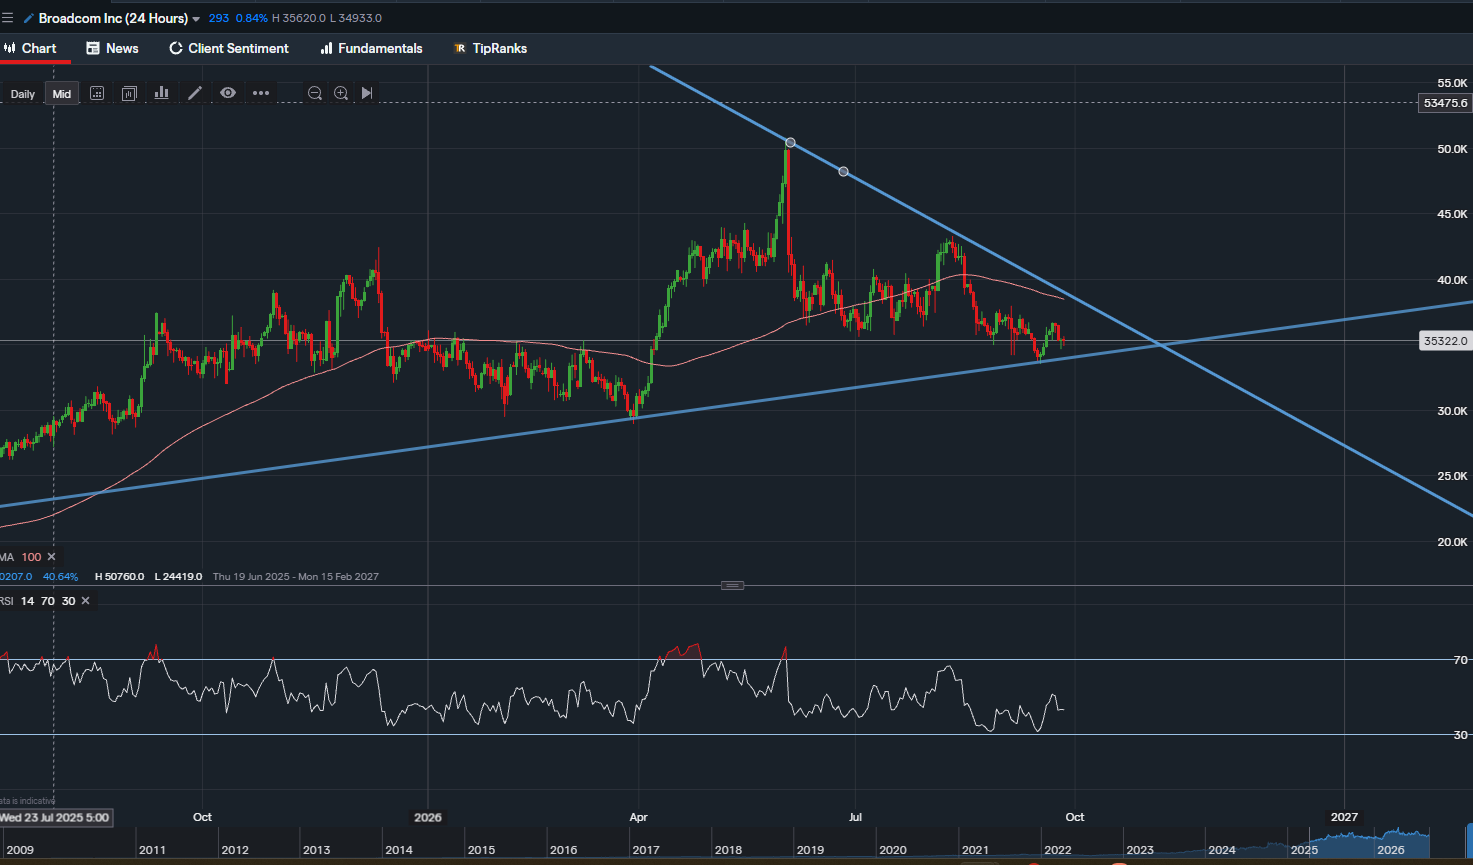Open the News tab
Image resolution: width=1473 pixels, height=865 pixels.
coord(112,48)
